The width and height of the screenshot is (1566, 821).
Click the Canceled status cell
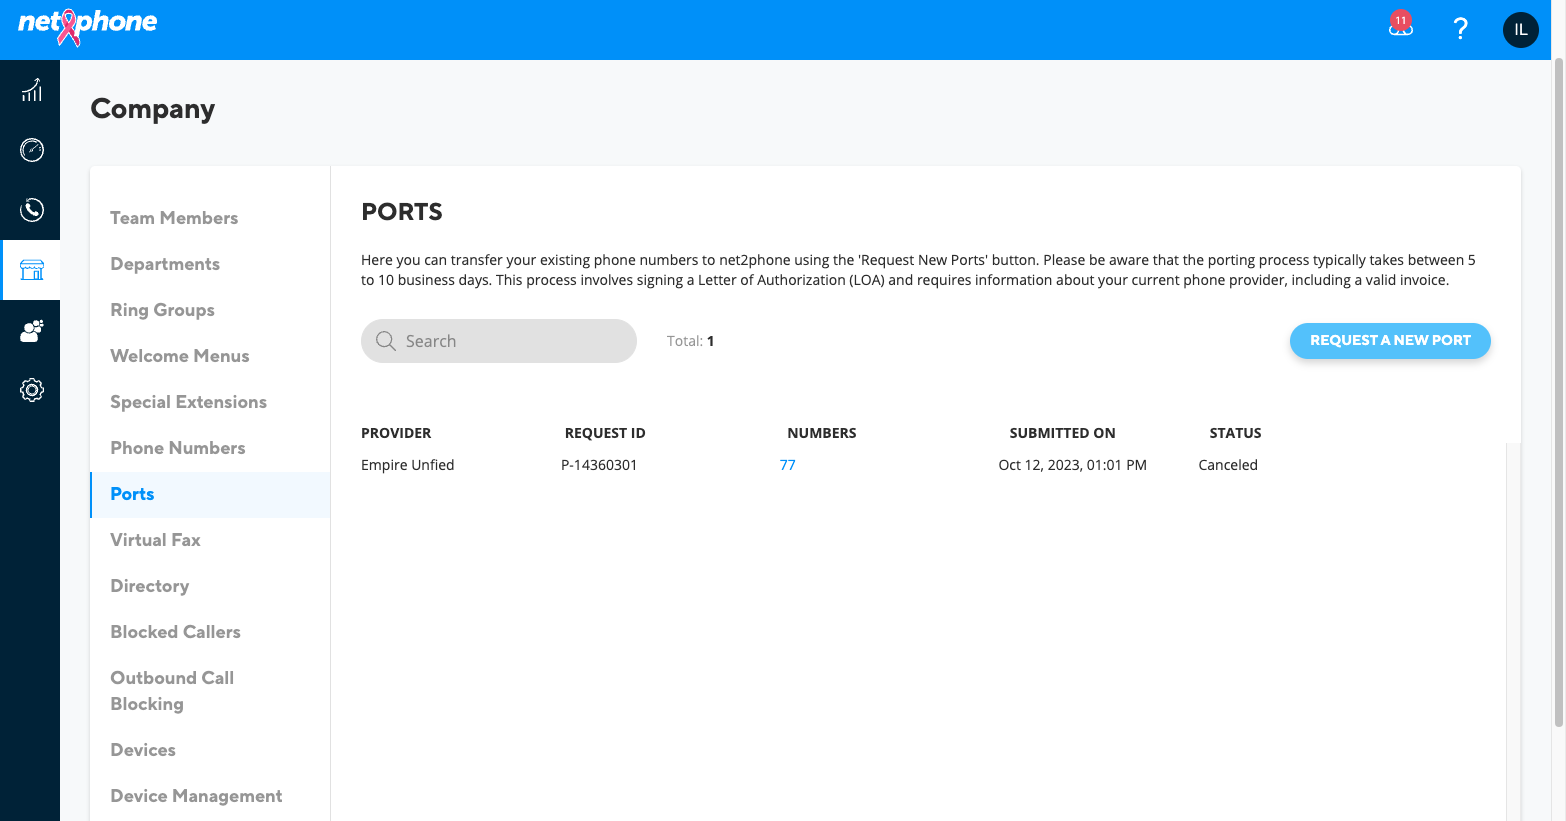click(x=1228, y=465)
